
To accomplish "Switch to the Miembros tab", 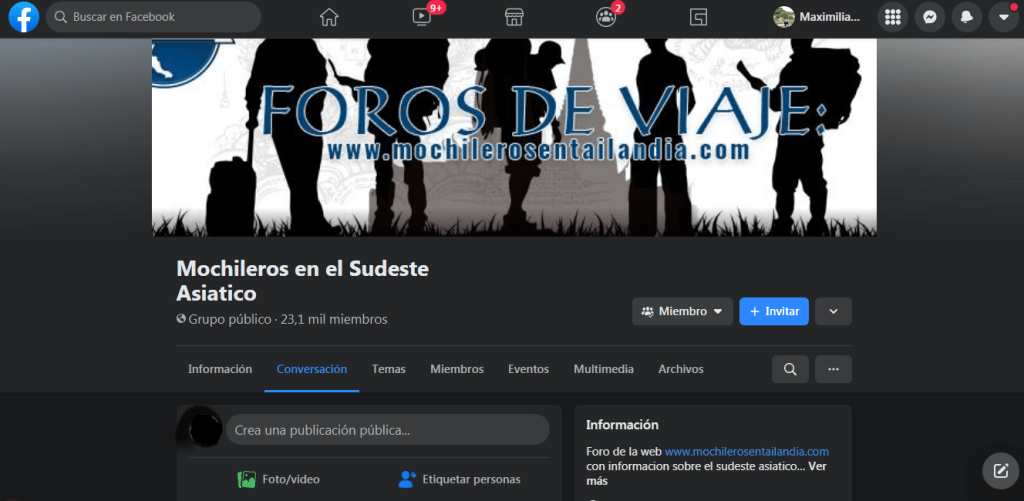I will point(457,369).
